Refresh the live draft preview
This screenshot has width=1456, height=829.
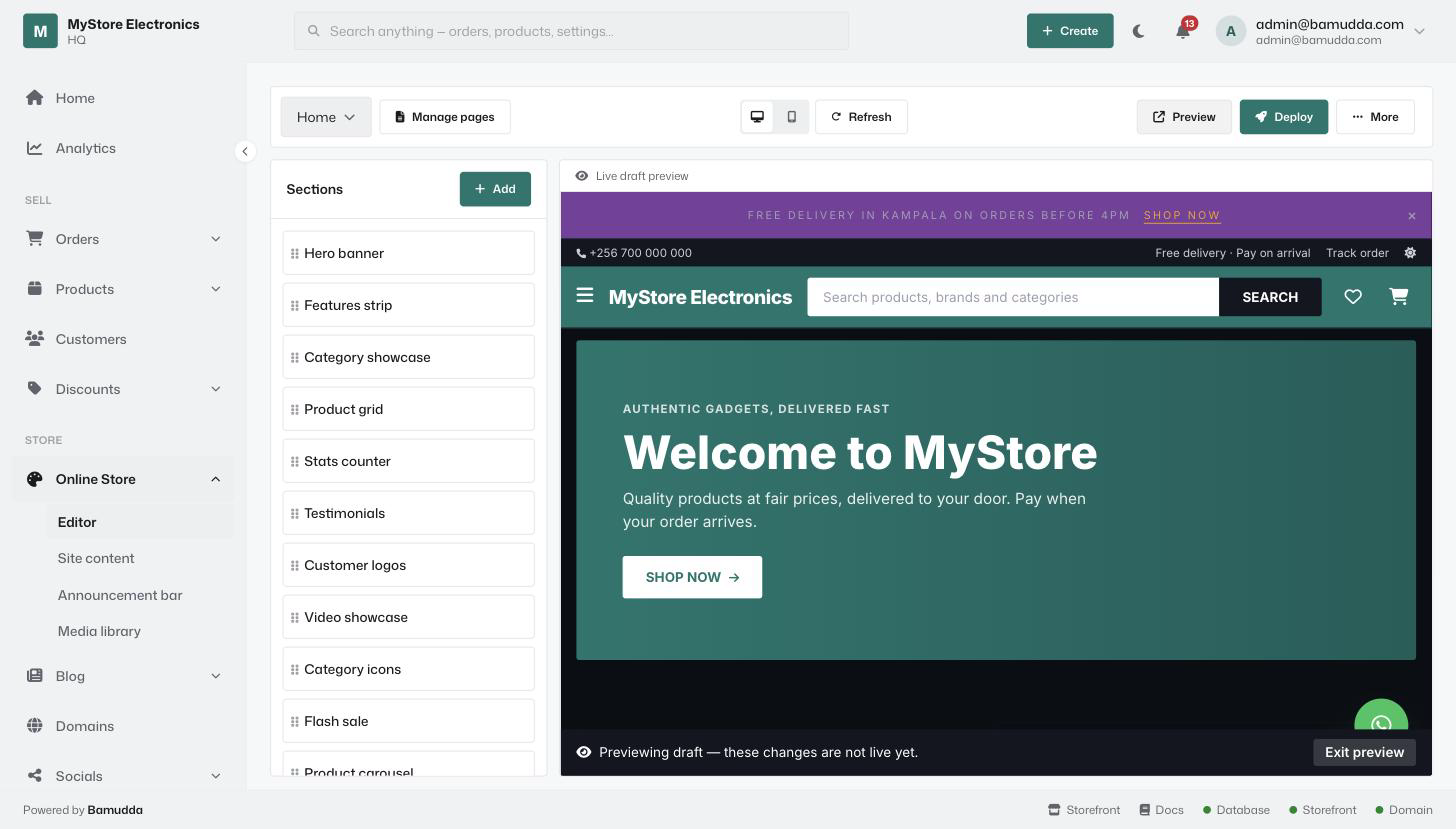(861, 117)
